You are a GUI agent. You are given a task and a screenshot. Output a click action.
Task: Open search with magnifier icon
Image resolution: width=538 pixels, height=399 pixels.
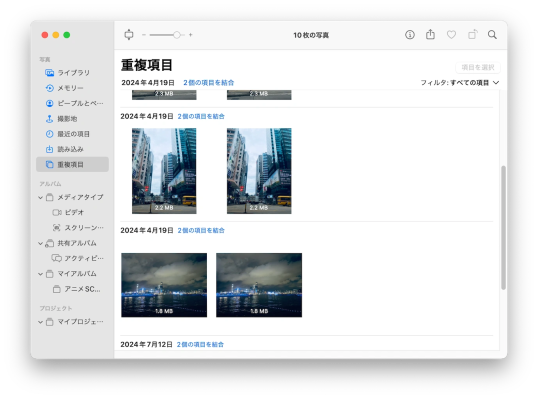pyautogui.click(x=492, y=35)
